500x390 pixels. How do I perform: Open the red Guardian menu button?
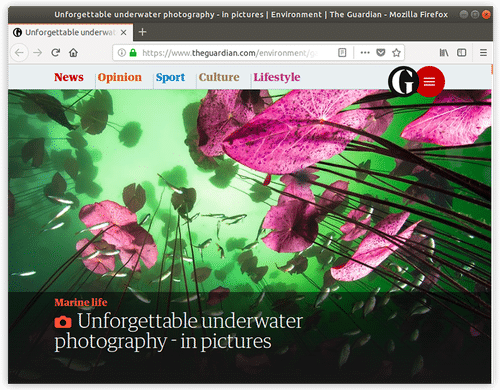point(430,81)
